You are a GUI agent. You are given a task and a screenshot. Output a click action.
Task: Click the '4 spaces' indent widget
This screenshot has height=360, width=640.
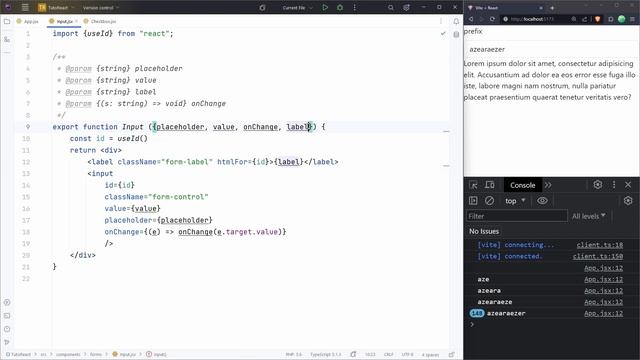430,354
